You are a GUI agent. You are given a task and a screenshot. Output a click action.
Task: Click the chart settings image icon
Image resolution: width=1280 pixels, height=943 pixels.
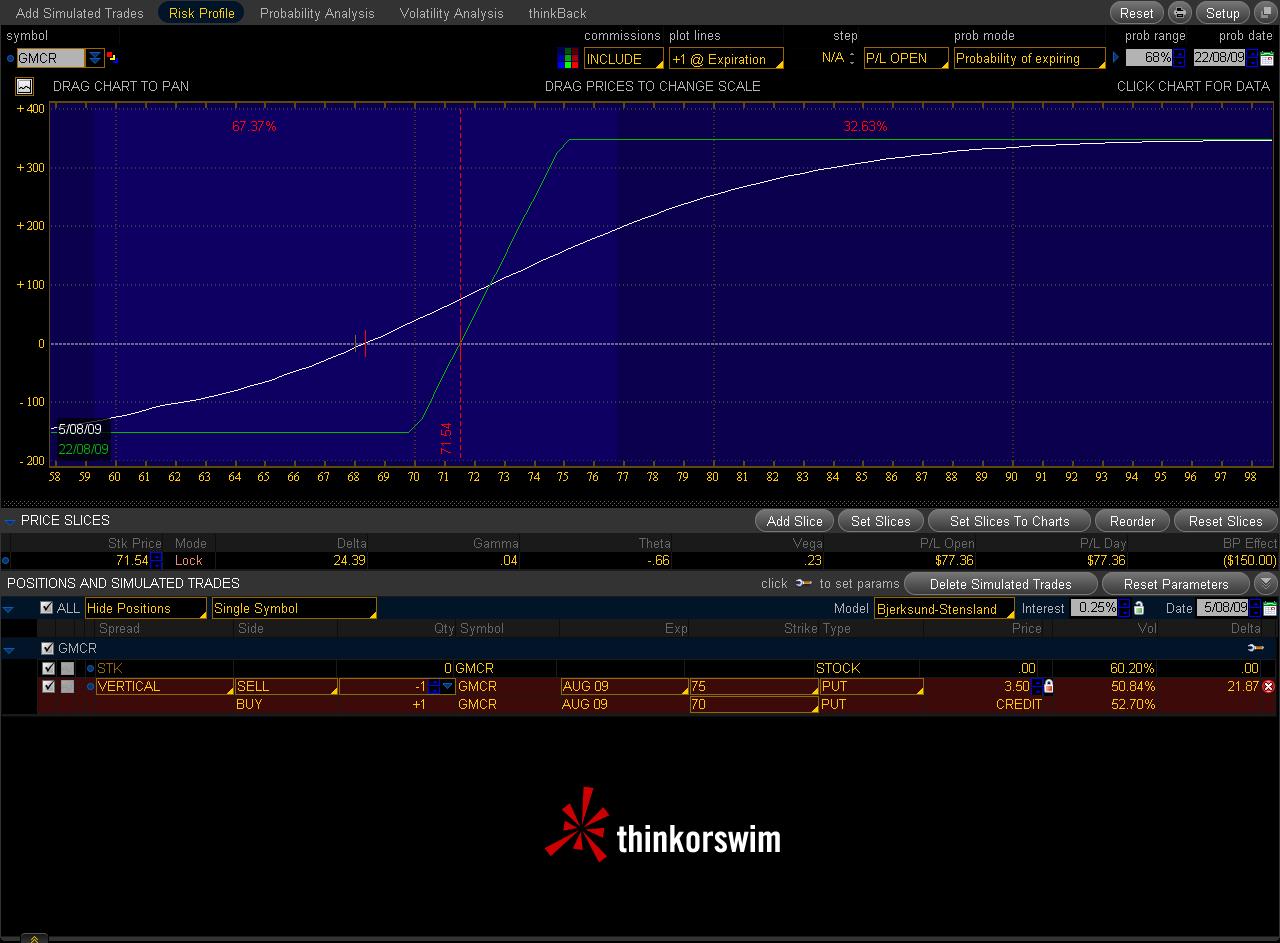coord(24,86)
